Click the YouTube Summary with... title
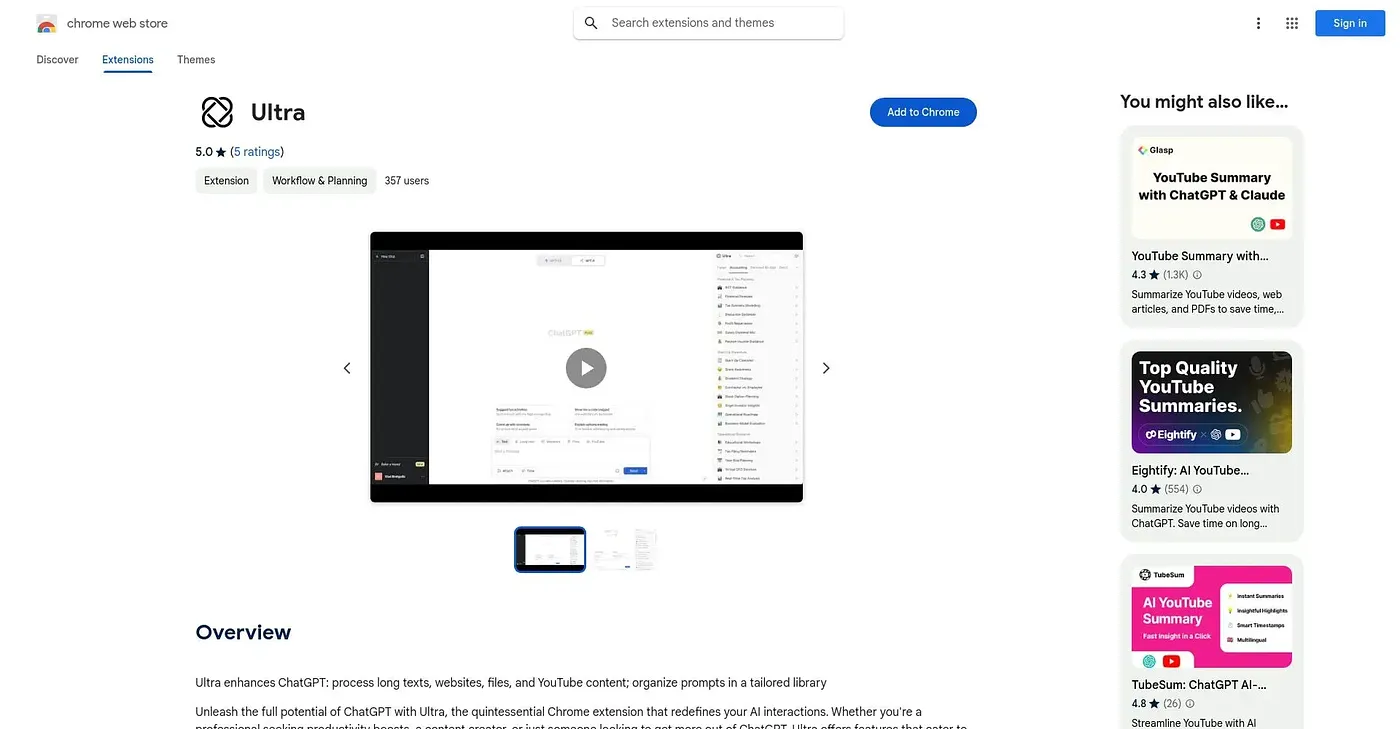Screen dimensions: 1400x729 [x=1200, y=256]
